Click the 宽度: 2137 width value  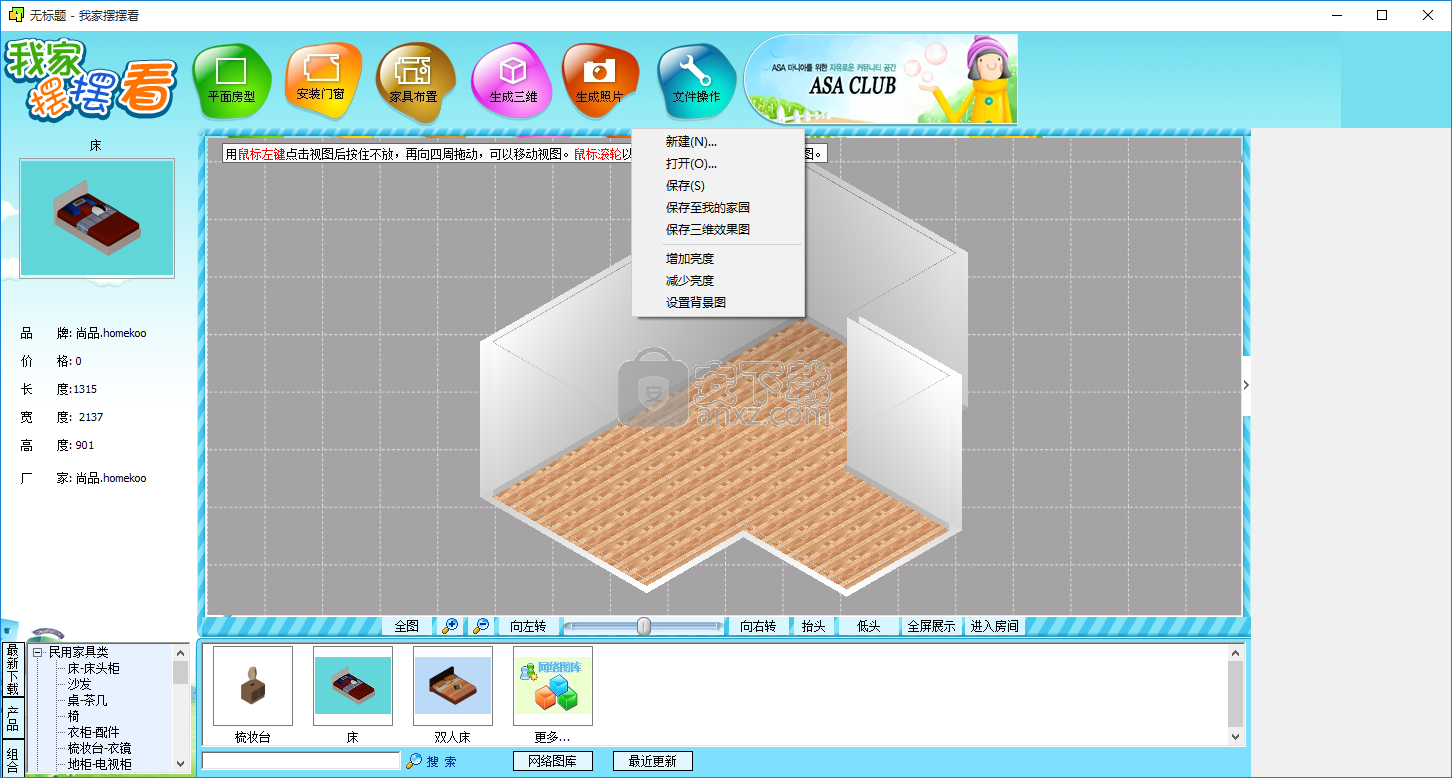coord(62,417)
